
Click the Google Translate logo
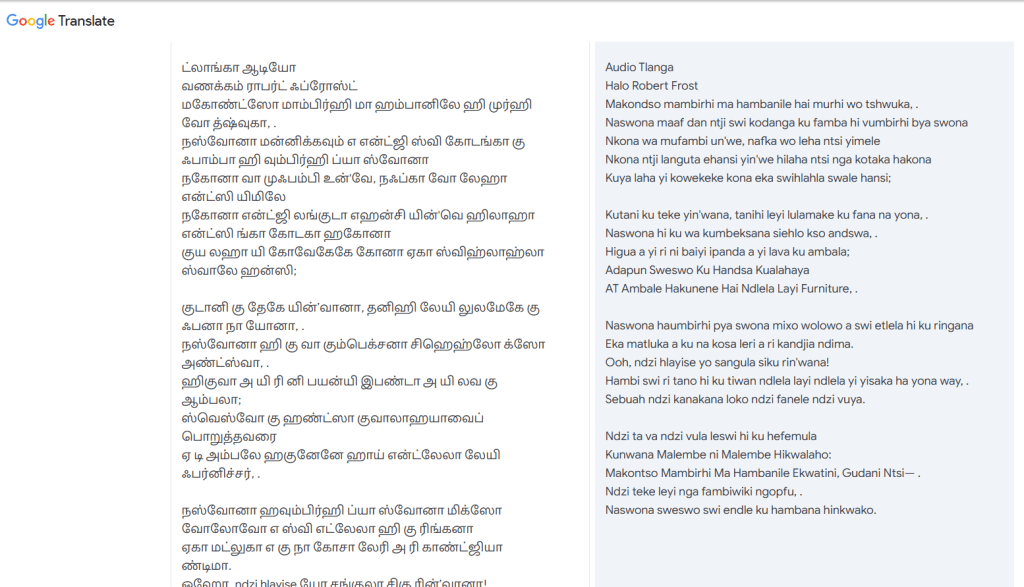tap(31, 21)
